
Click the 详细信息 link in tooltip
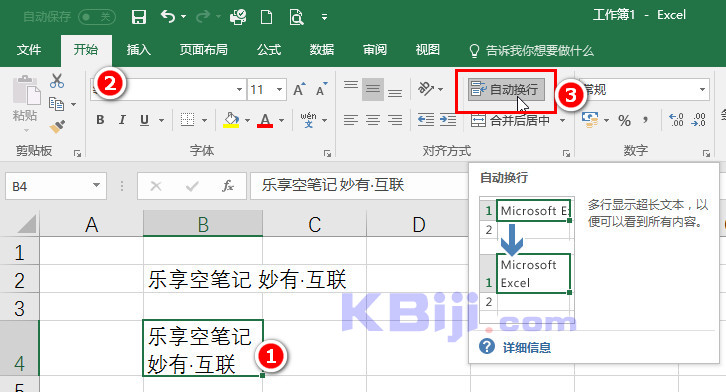527,348
